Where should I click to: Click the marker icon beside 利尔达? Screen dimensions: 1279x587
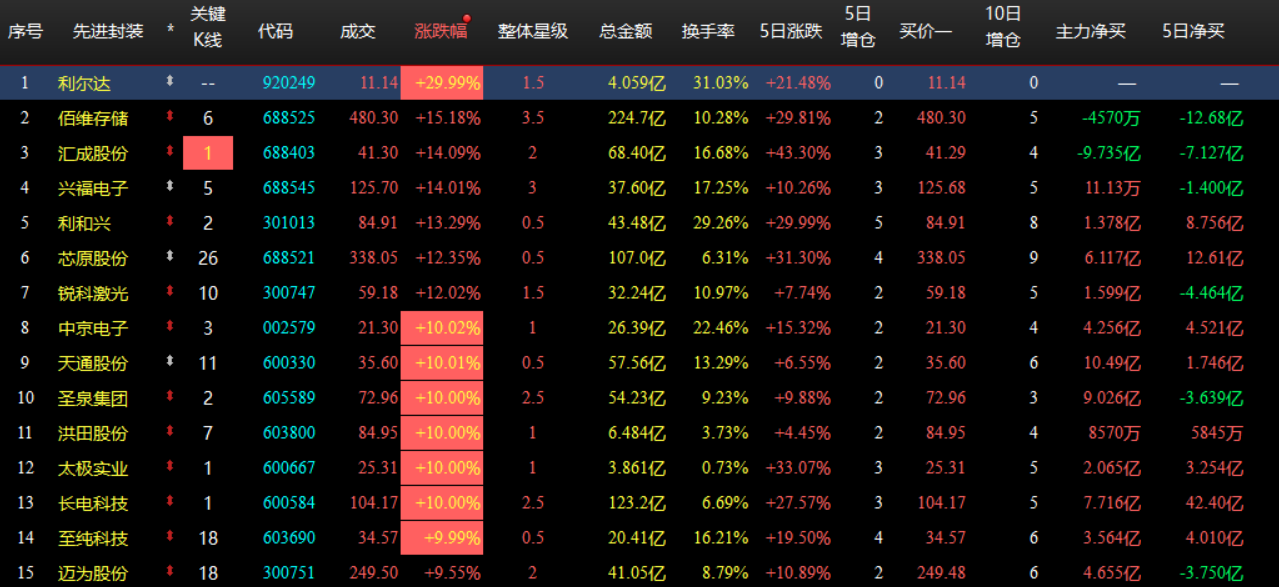(170, 82)
